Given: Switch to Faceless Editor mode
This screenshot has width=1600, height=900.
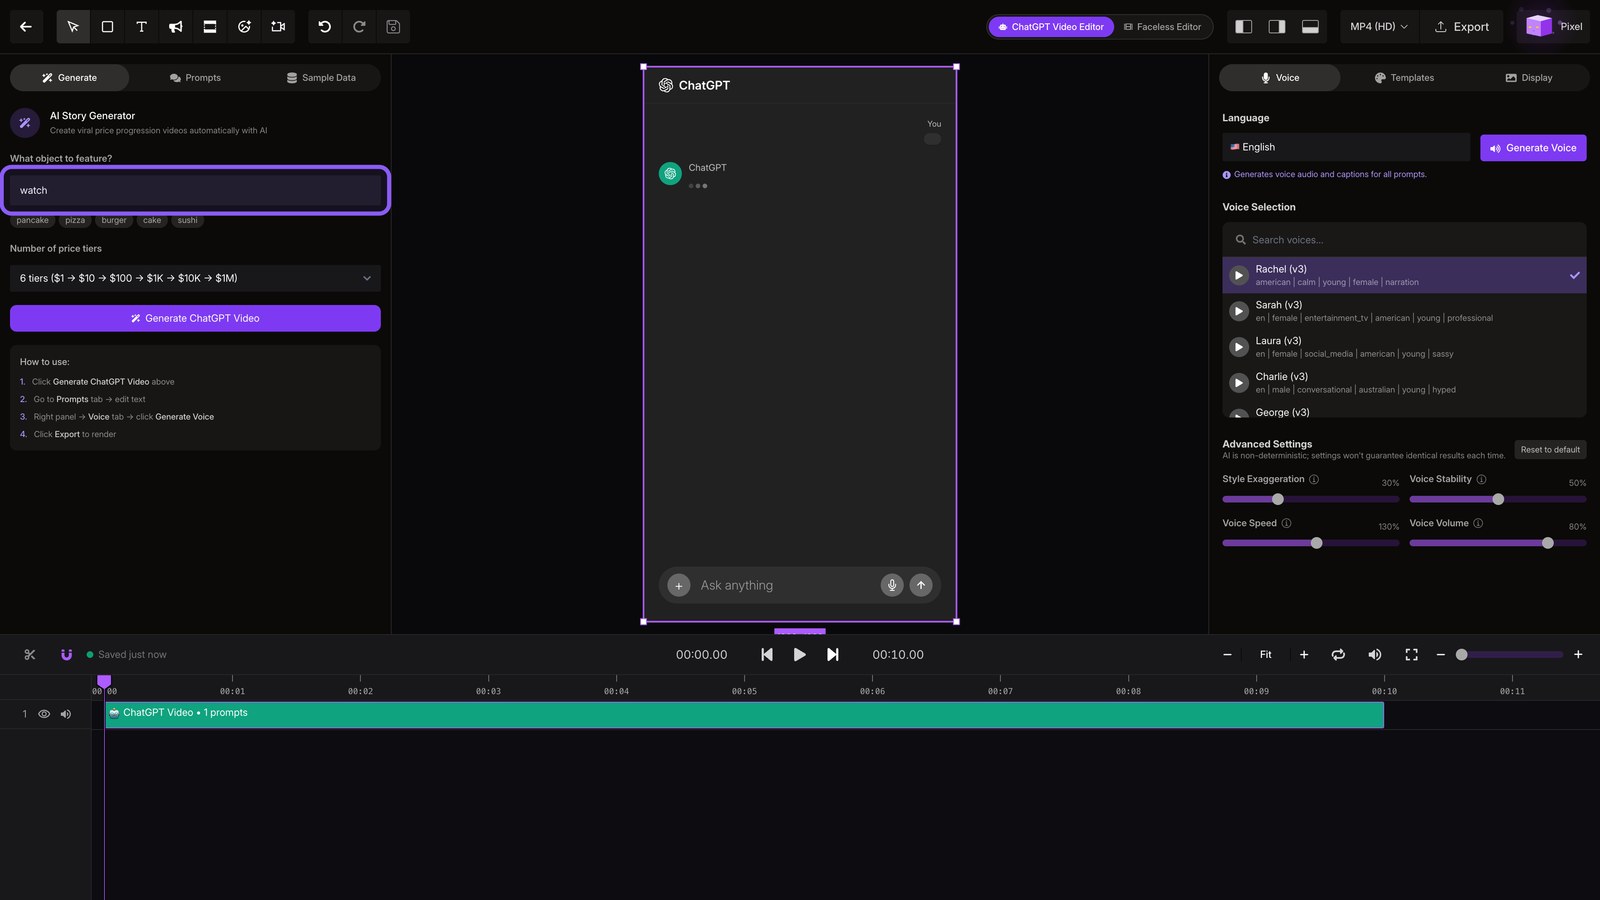Looking at the screenshot, I should point(1163,27).
